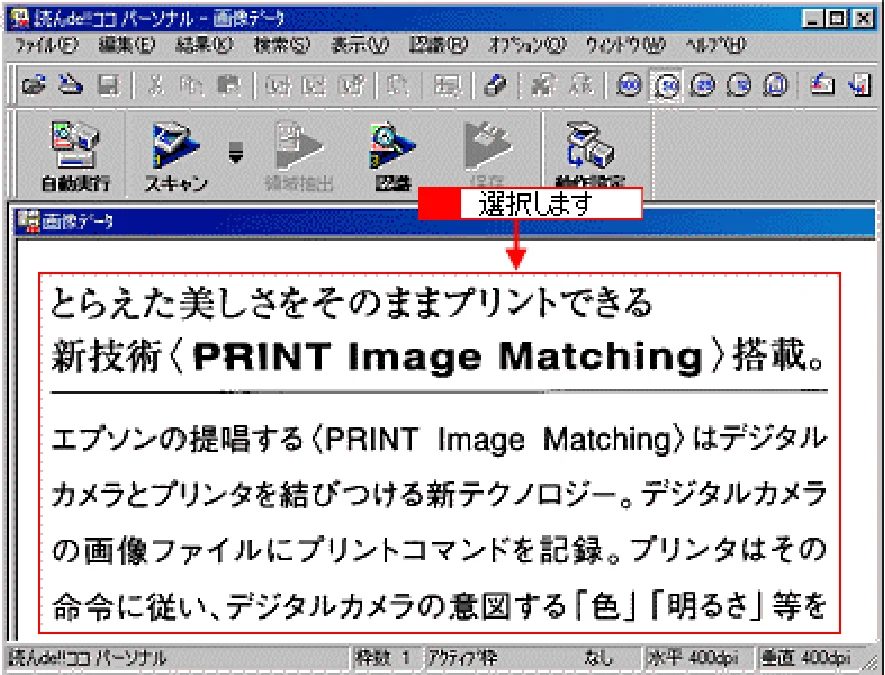Click the PRINT Image Matching heading line

point(438,356)
